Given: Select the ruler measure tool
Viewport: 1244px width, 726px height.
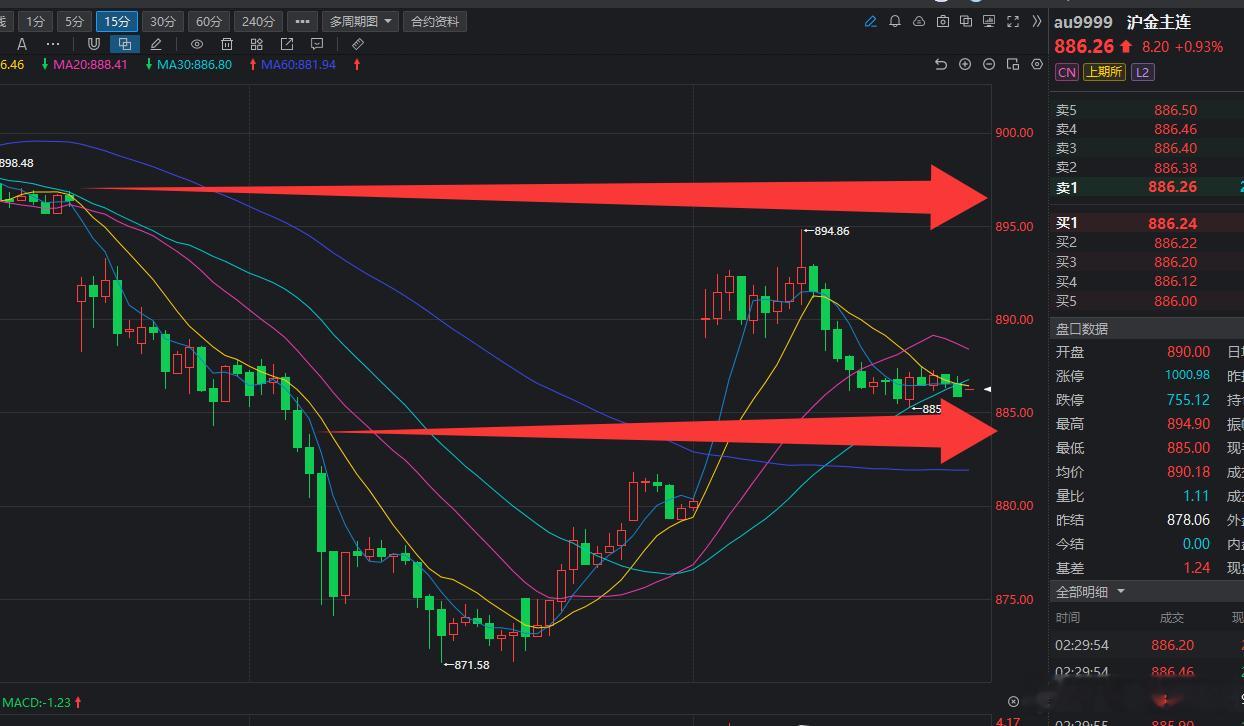Looking at the screenshot, I should click(358, 44).
